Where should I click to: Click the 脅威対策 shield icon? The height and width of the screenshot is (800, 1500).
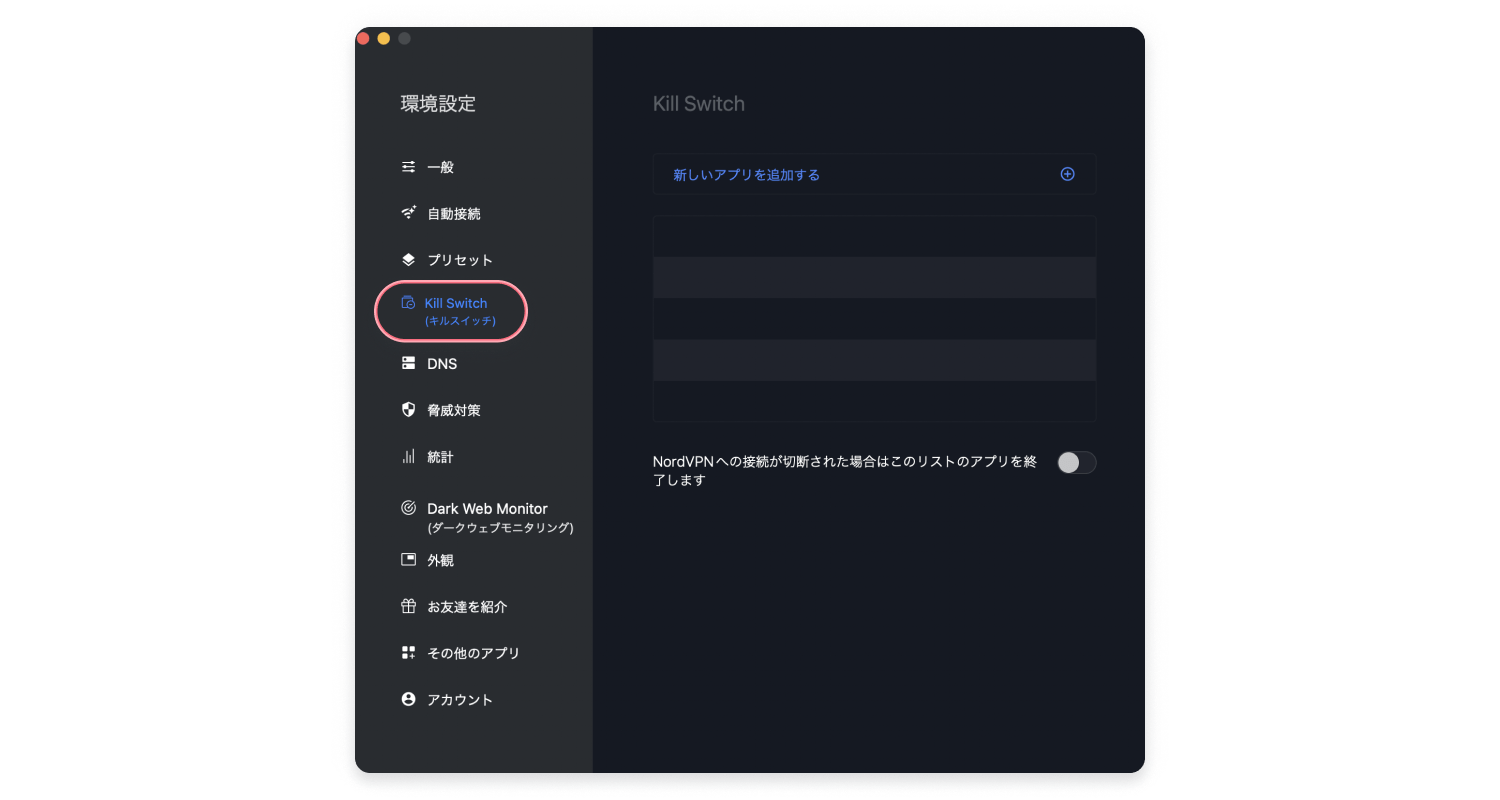pos(408,409)
